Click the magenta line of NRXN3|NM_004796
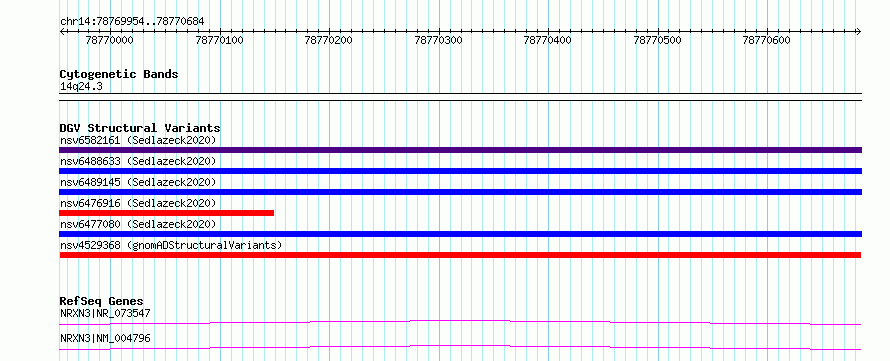The image size is (890, 361). [460, 347]
